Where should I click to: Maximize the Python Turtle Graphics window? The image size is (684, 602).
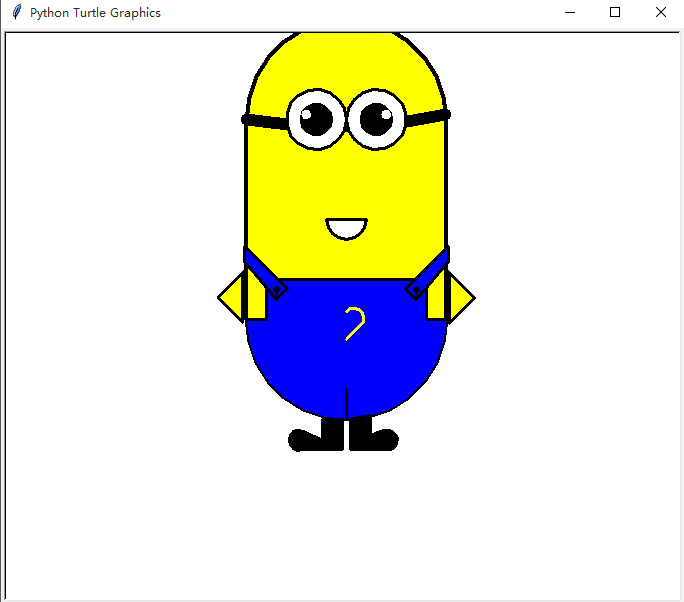coord(615,12)
